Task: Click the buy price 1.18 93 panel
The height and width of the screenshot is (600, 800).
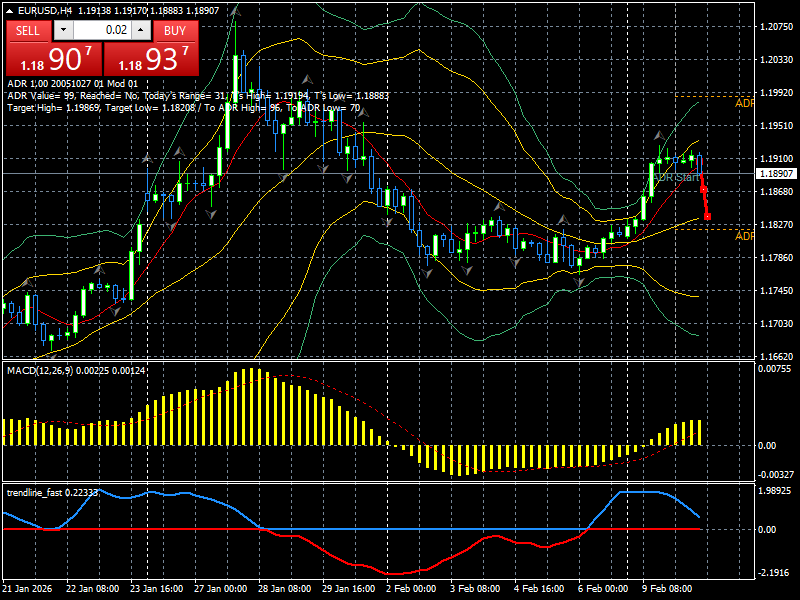Action: [x=152, y=59]
